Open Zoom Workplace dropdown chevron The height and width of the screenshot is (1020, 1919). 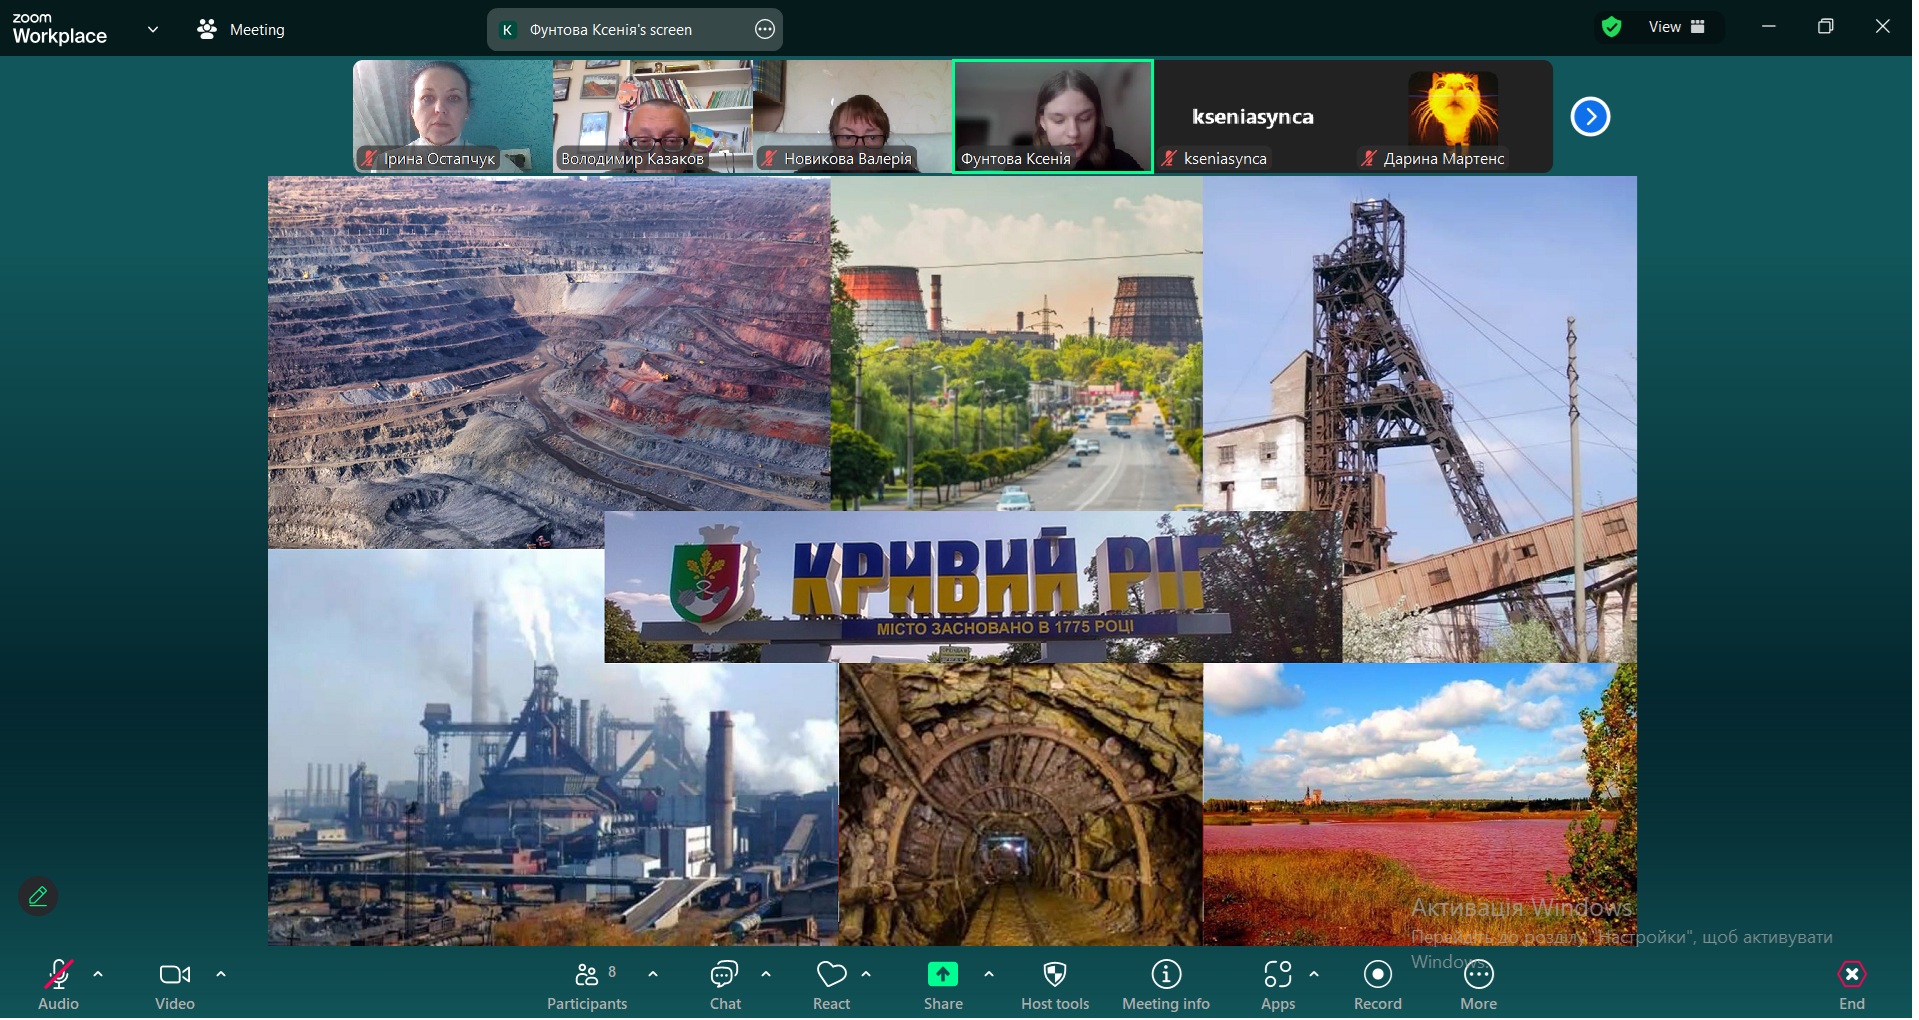pos(153,29)
